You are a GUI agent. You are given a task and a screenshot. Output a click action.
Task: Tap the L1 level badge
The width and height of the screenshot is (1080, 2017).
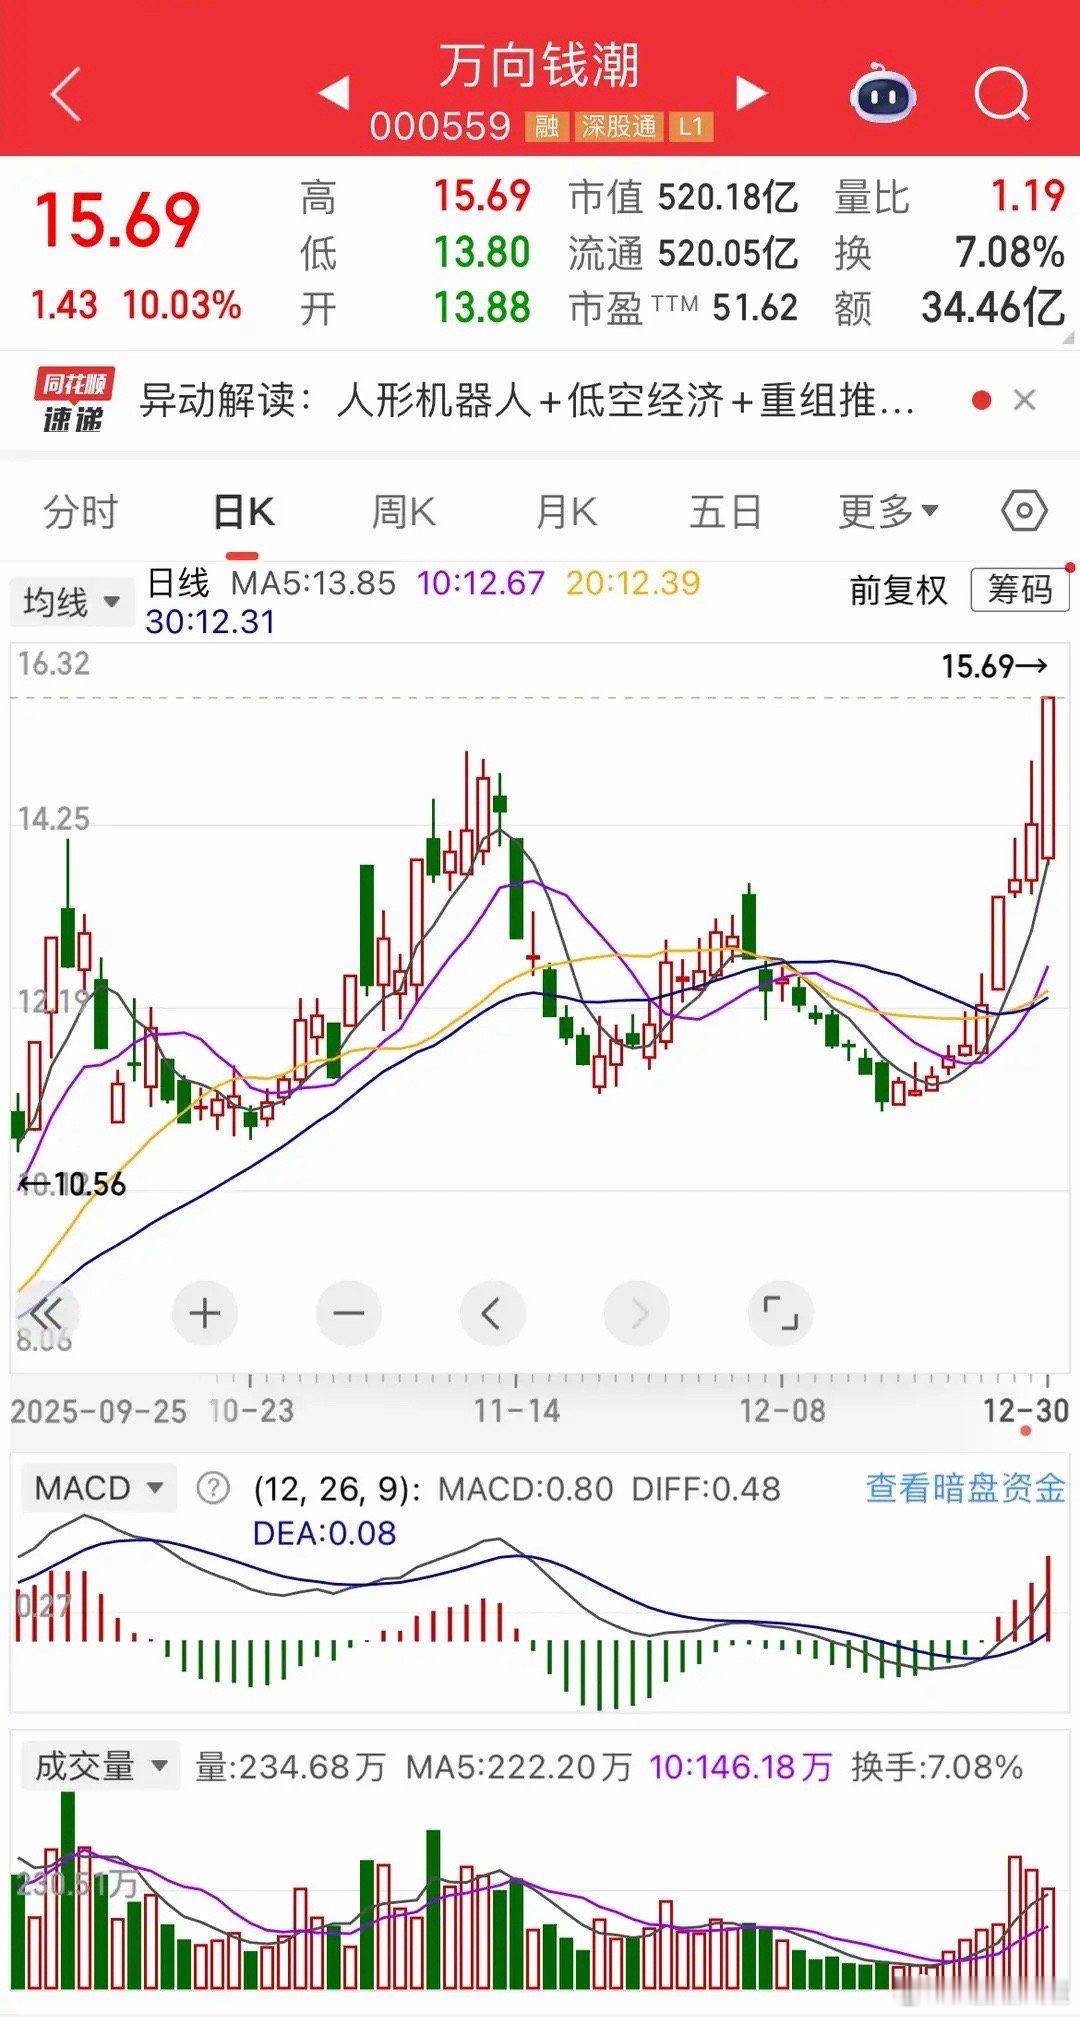pos(691,126)
